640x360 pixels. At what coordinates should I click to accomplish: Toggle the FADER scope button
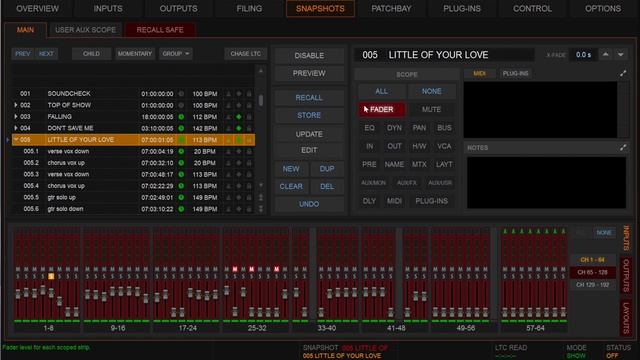tap(382, 109)
